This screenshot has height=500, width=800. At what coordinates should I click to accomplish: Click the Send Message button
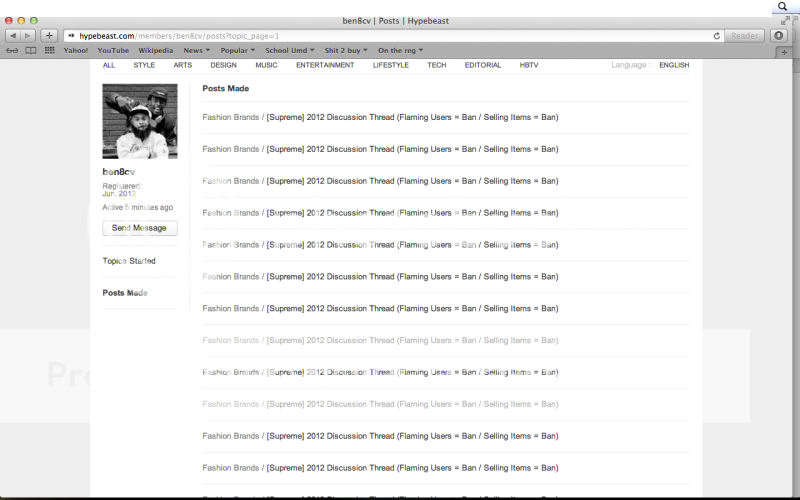tap(140, 228)
